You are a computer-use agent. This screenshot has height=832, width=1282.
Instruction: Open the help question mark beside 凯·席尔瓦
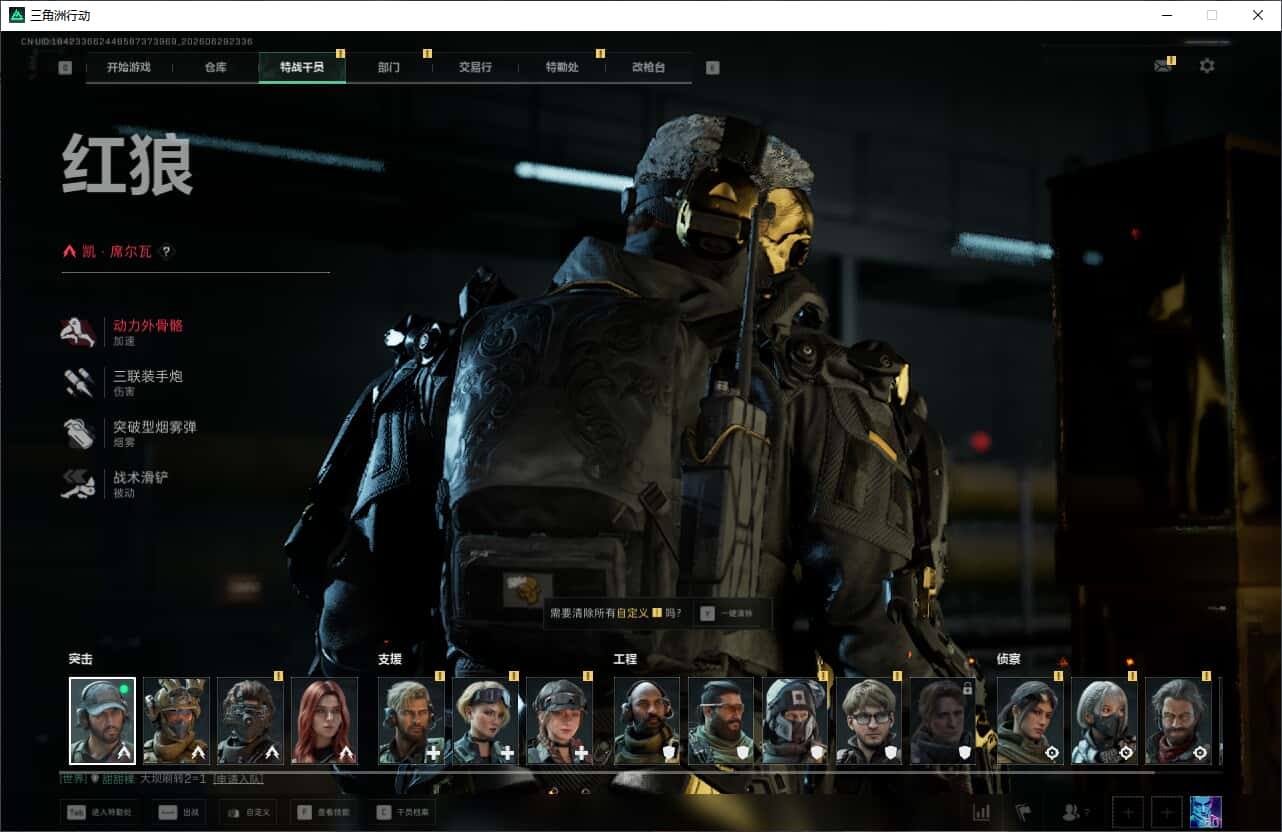[166, 251]
